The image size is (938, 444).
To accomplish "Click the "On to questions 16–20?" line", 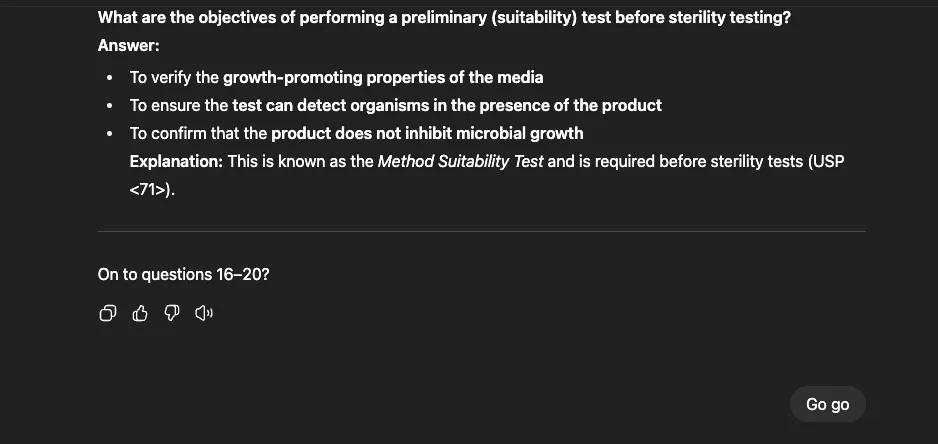I will point(183,274).
